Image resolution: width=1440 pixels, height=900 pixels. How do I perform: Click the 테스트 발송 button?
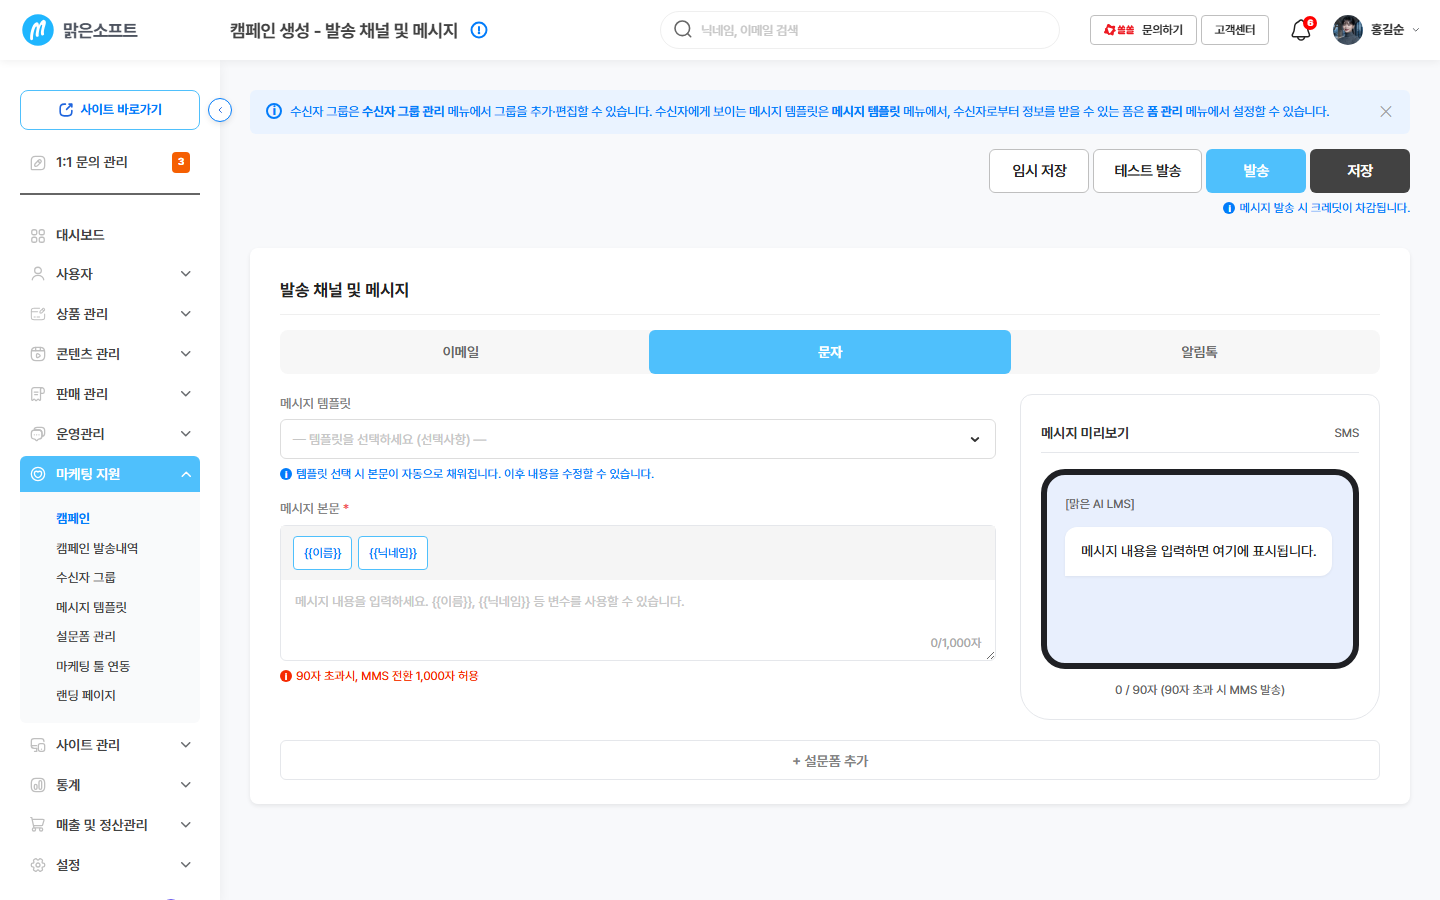pyautogui.click(x=1148, y=171)
